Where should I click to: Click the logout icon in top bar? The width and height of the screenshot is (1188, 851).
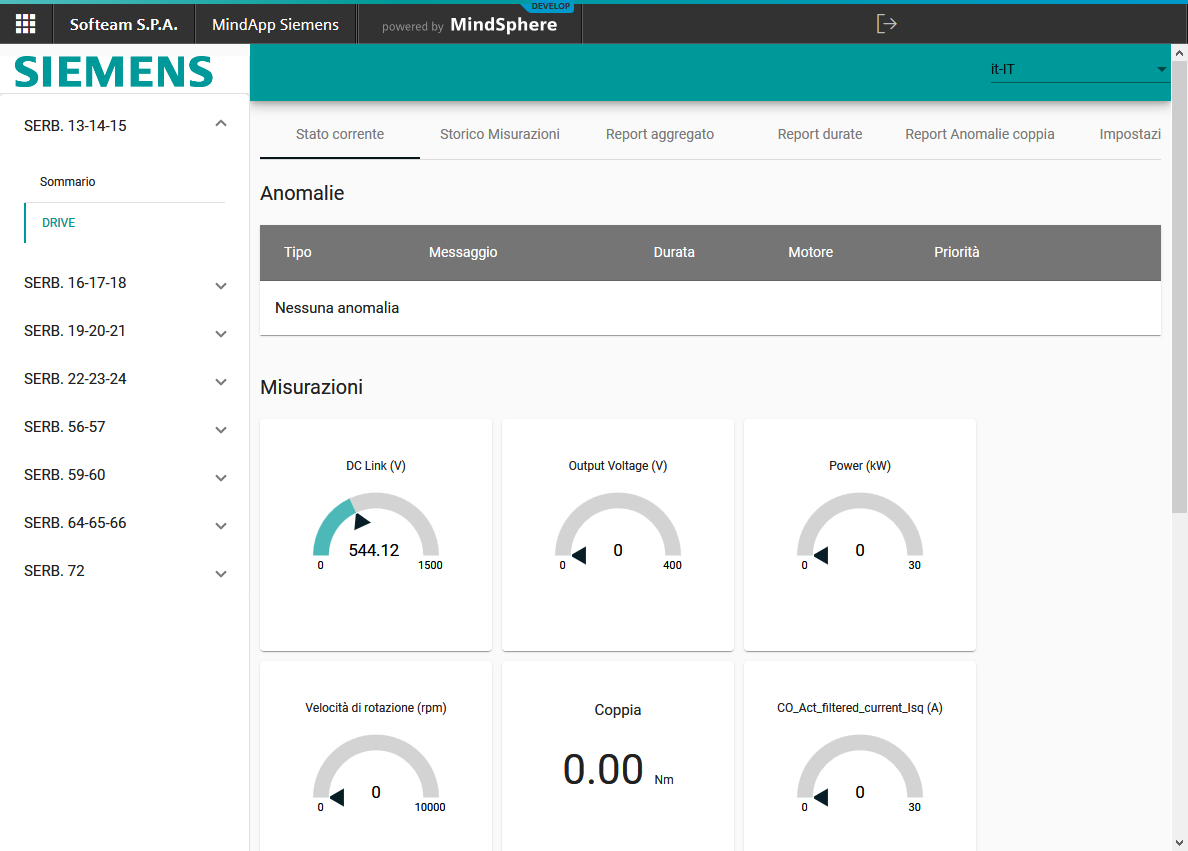tap(886, 24)
